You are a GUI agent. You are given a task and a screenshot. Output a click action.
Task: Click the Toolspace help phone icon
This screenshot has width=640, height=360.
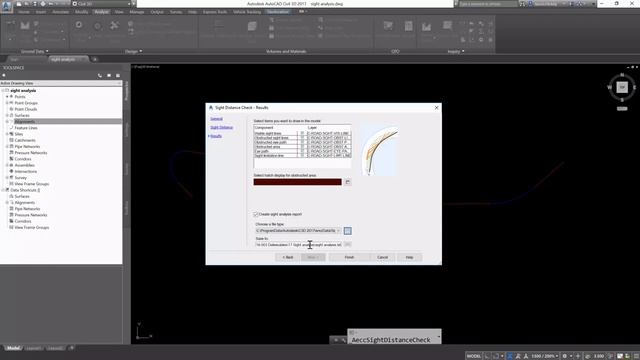[100, 76]
